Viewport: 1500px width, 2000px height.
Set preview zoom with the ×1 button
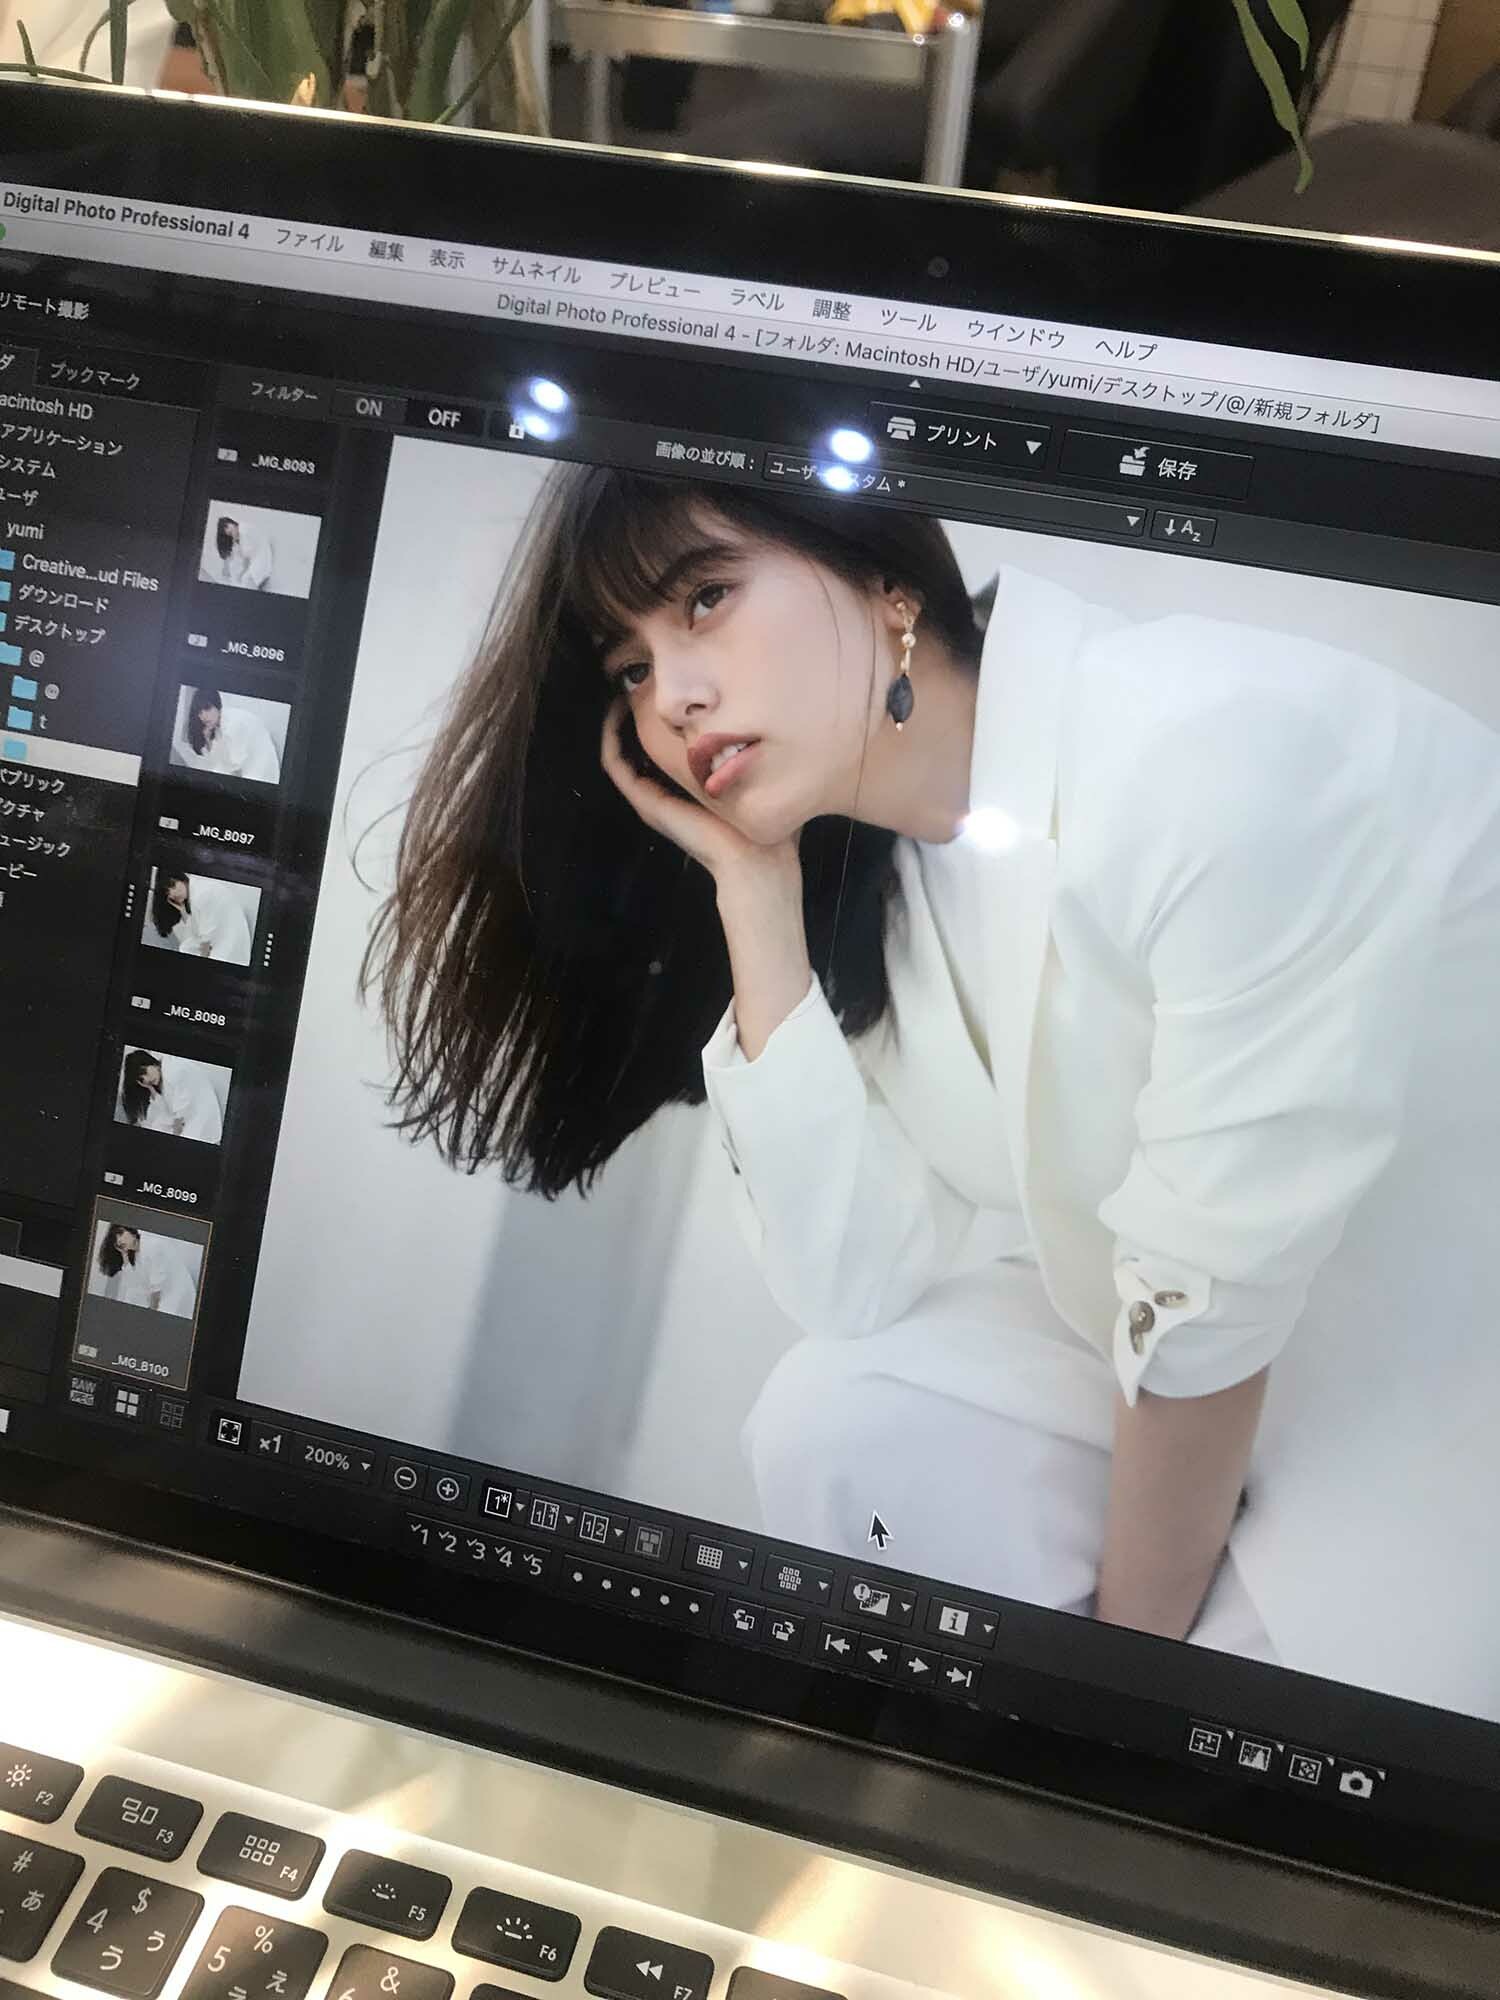(x=270, y=1444)
